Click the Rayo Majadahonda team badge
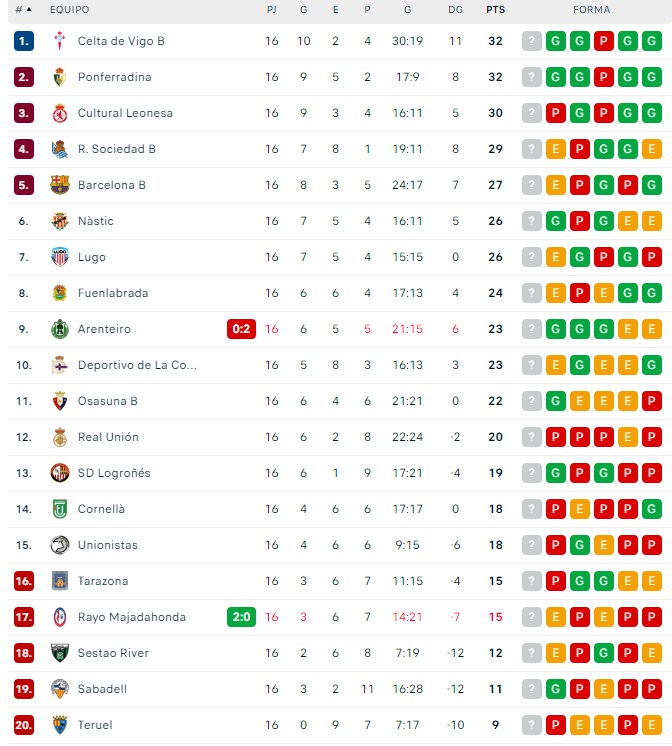 pyautogui.click(x=59, y=617)
